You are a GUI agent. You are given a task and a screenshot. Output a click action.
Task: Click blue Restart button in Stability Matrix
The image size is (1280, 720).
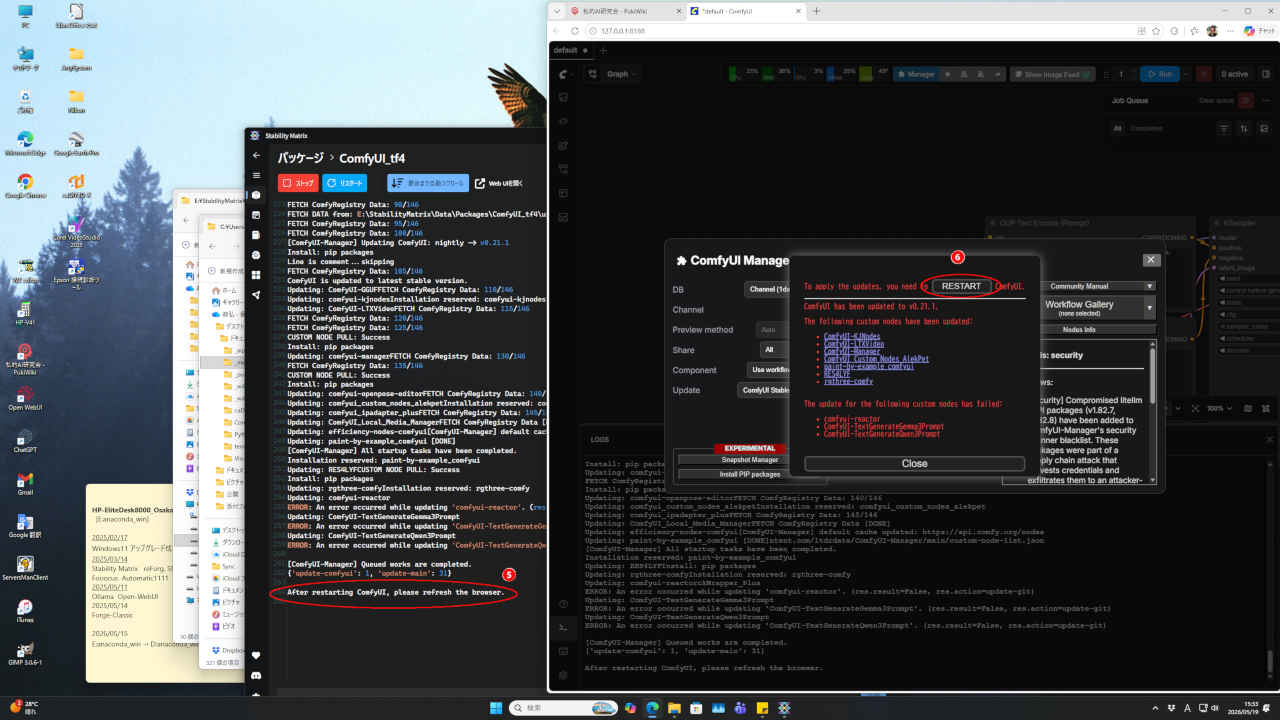click(x=345, y=183)
